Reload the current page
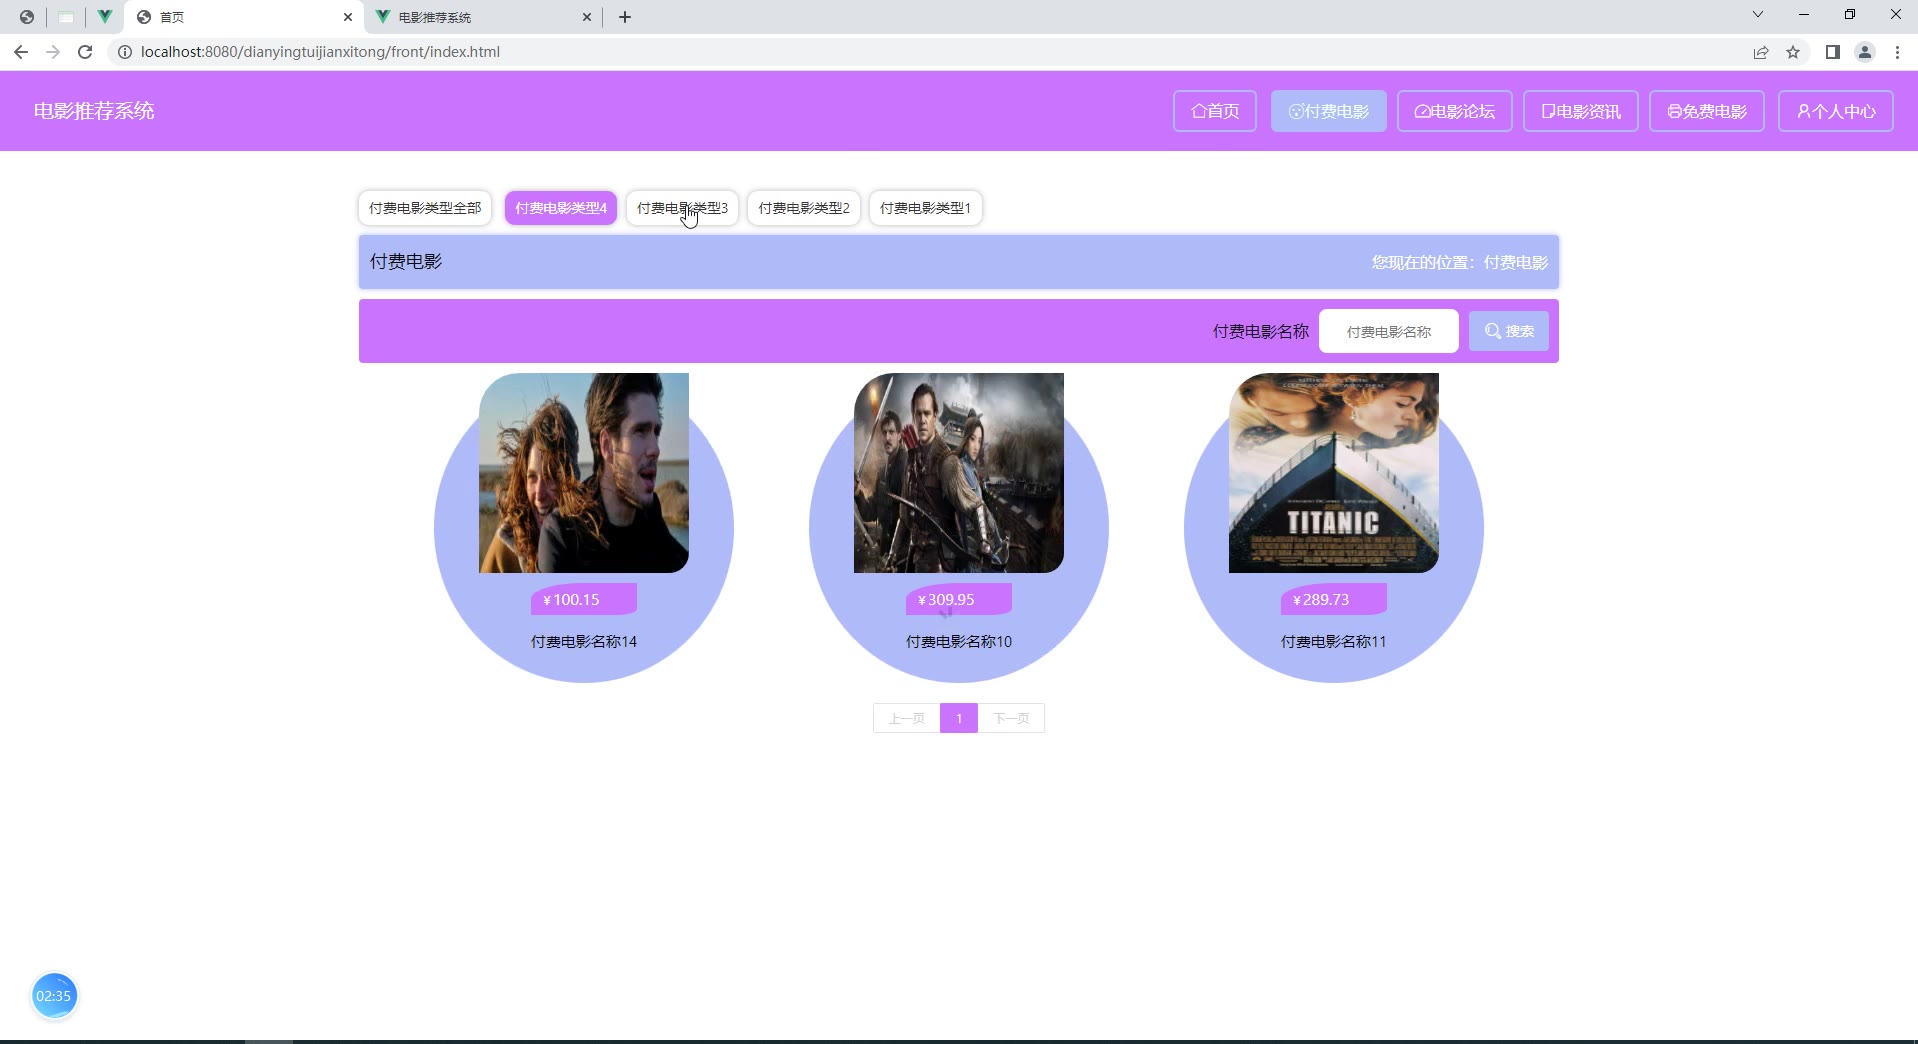Screen dimensions: 1918x1044 pos(85,52)
